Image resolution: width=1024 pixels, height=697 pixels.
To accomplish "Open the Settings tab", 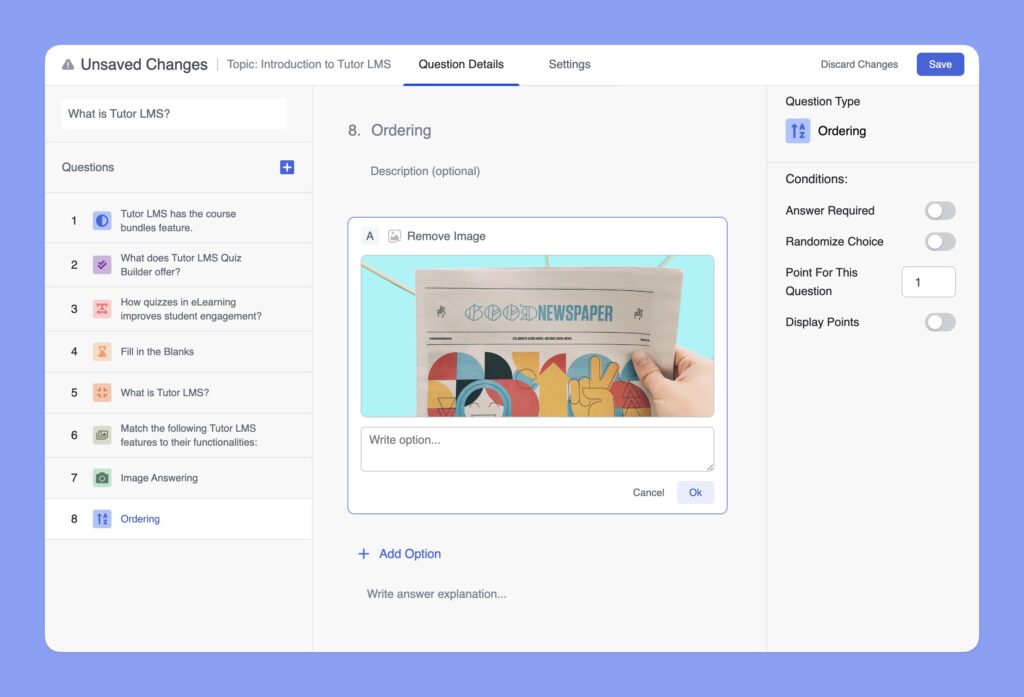I will tap(569, 64).
